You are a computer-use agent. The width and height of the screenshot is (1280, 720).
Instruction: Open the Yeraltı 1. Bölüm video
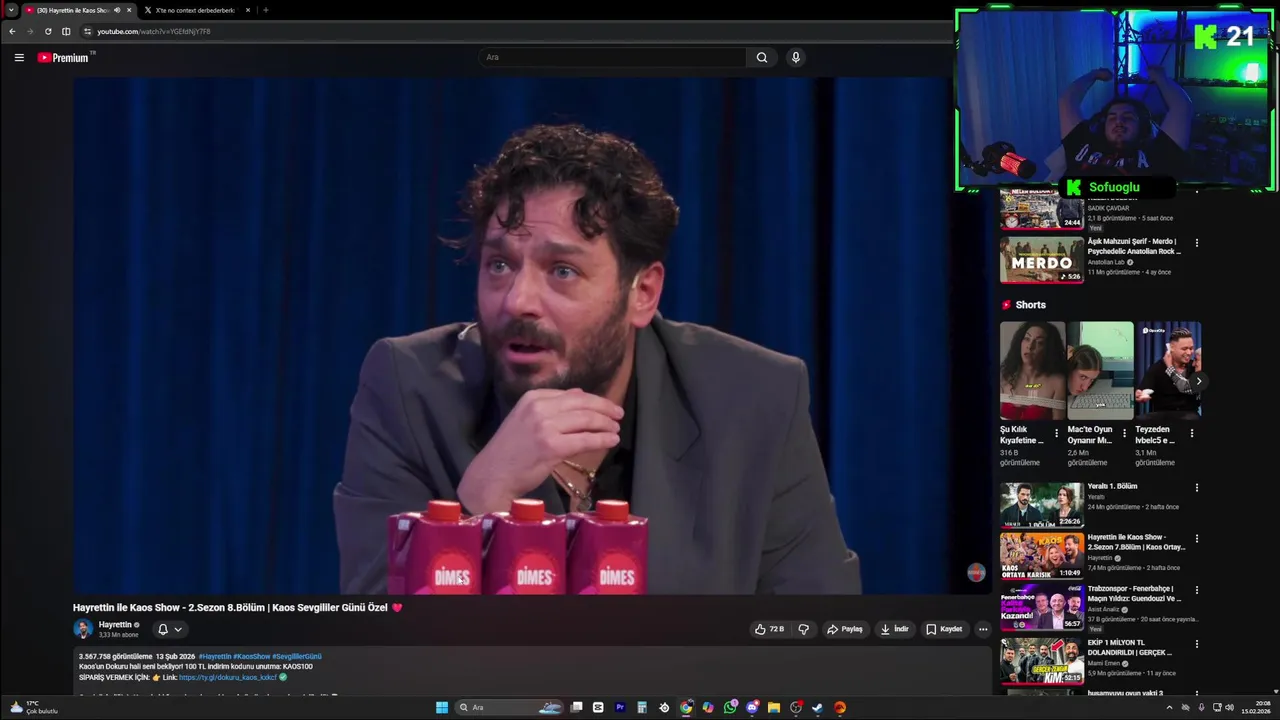tap(1041, 505)
